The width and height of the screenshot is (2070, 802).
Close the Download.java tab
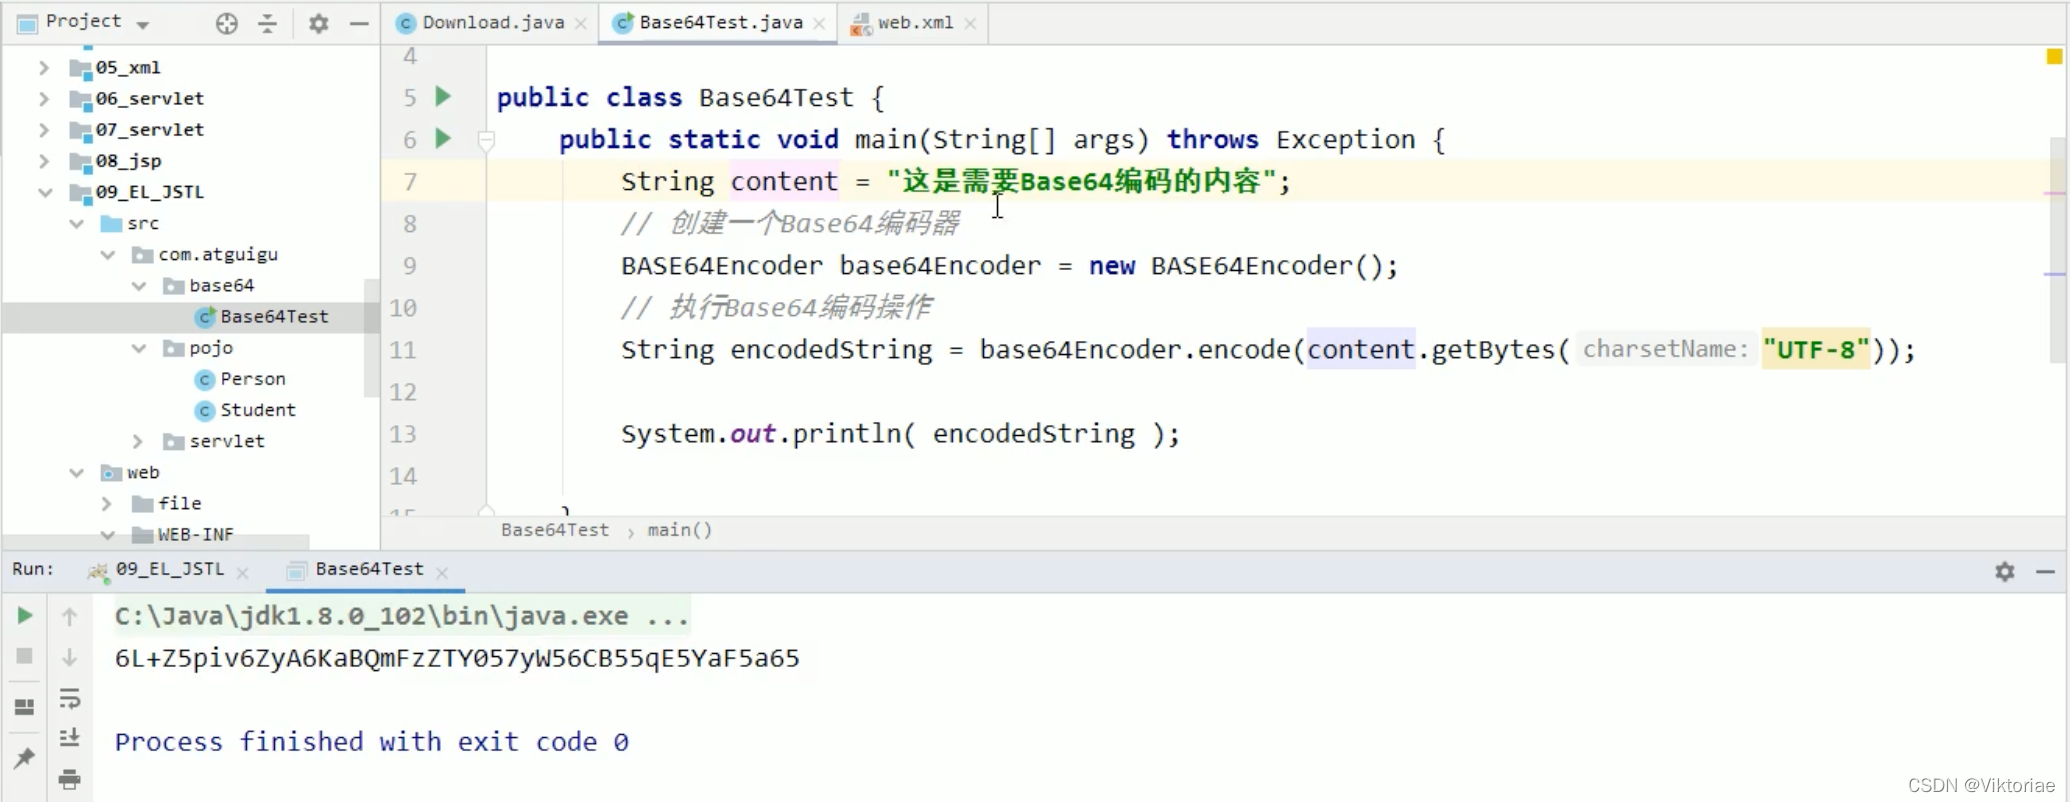click(x=580, y=23)
